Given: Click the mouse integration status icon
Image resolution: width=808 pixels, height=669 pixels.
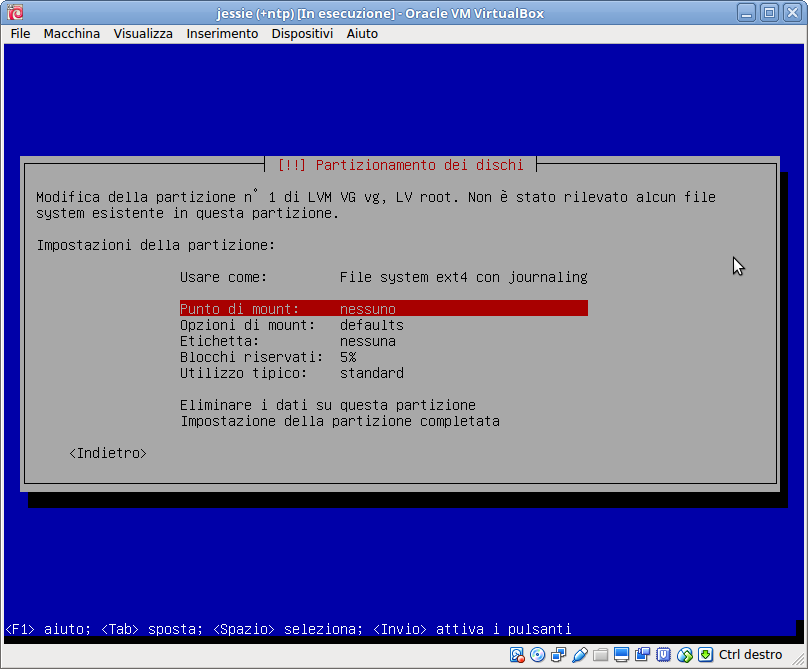Looking at the screenshot, I should (684, 655).
